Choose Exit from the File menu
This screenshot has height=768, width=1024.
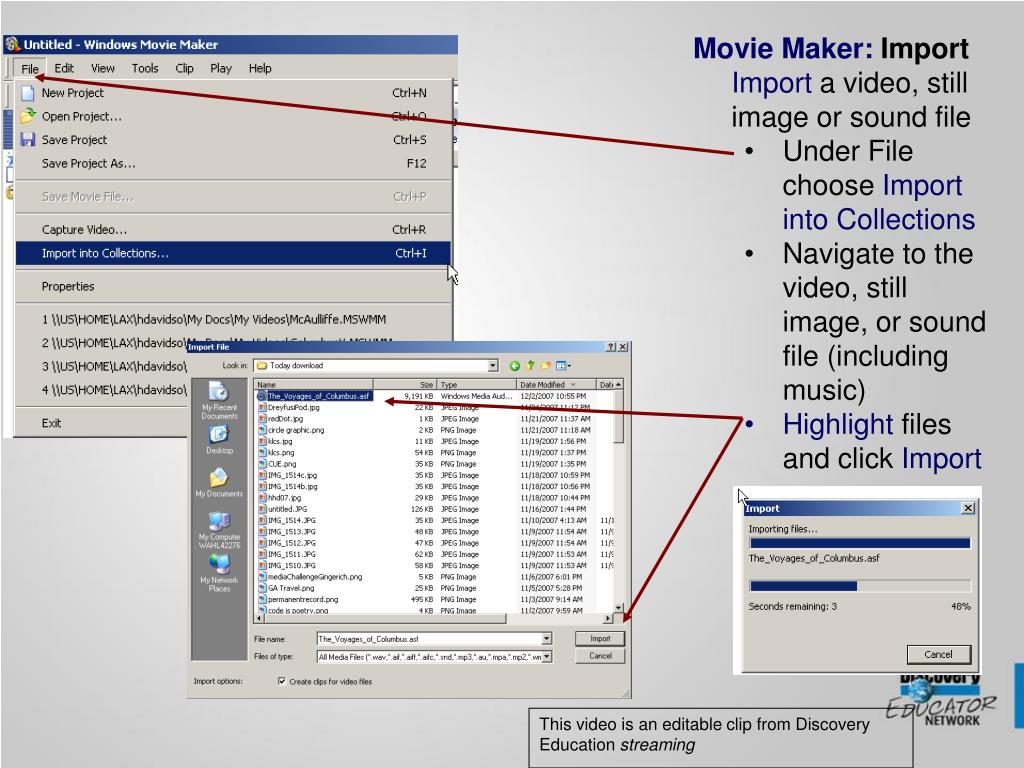[x=101, y=423]
